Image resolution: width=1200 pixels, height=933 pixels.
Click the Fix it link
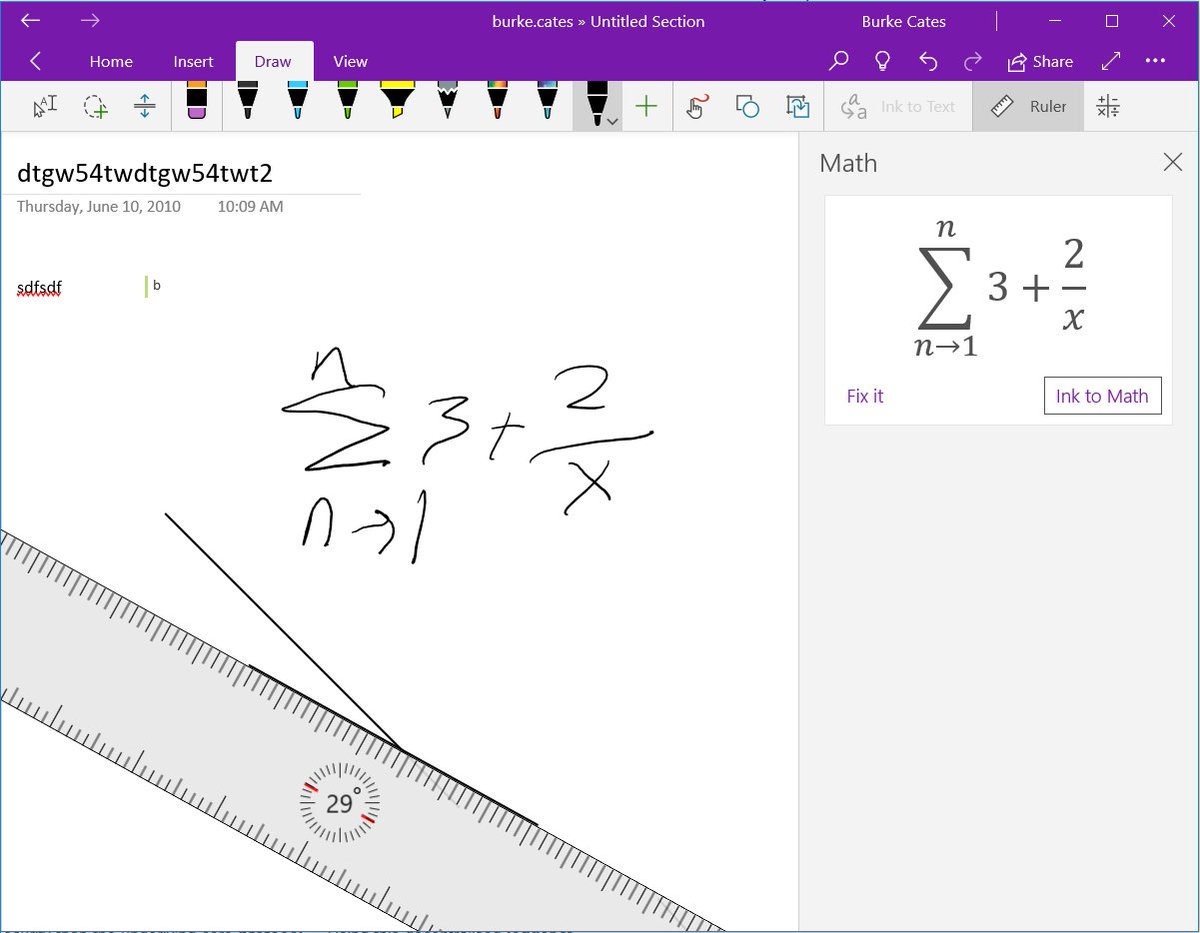[x=865, y=396]
